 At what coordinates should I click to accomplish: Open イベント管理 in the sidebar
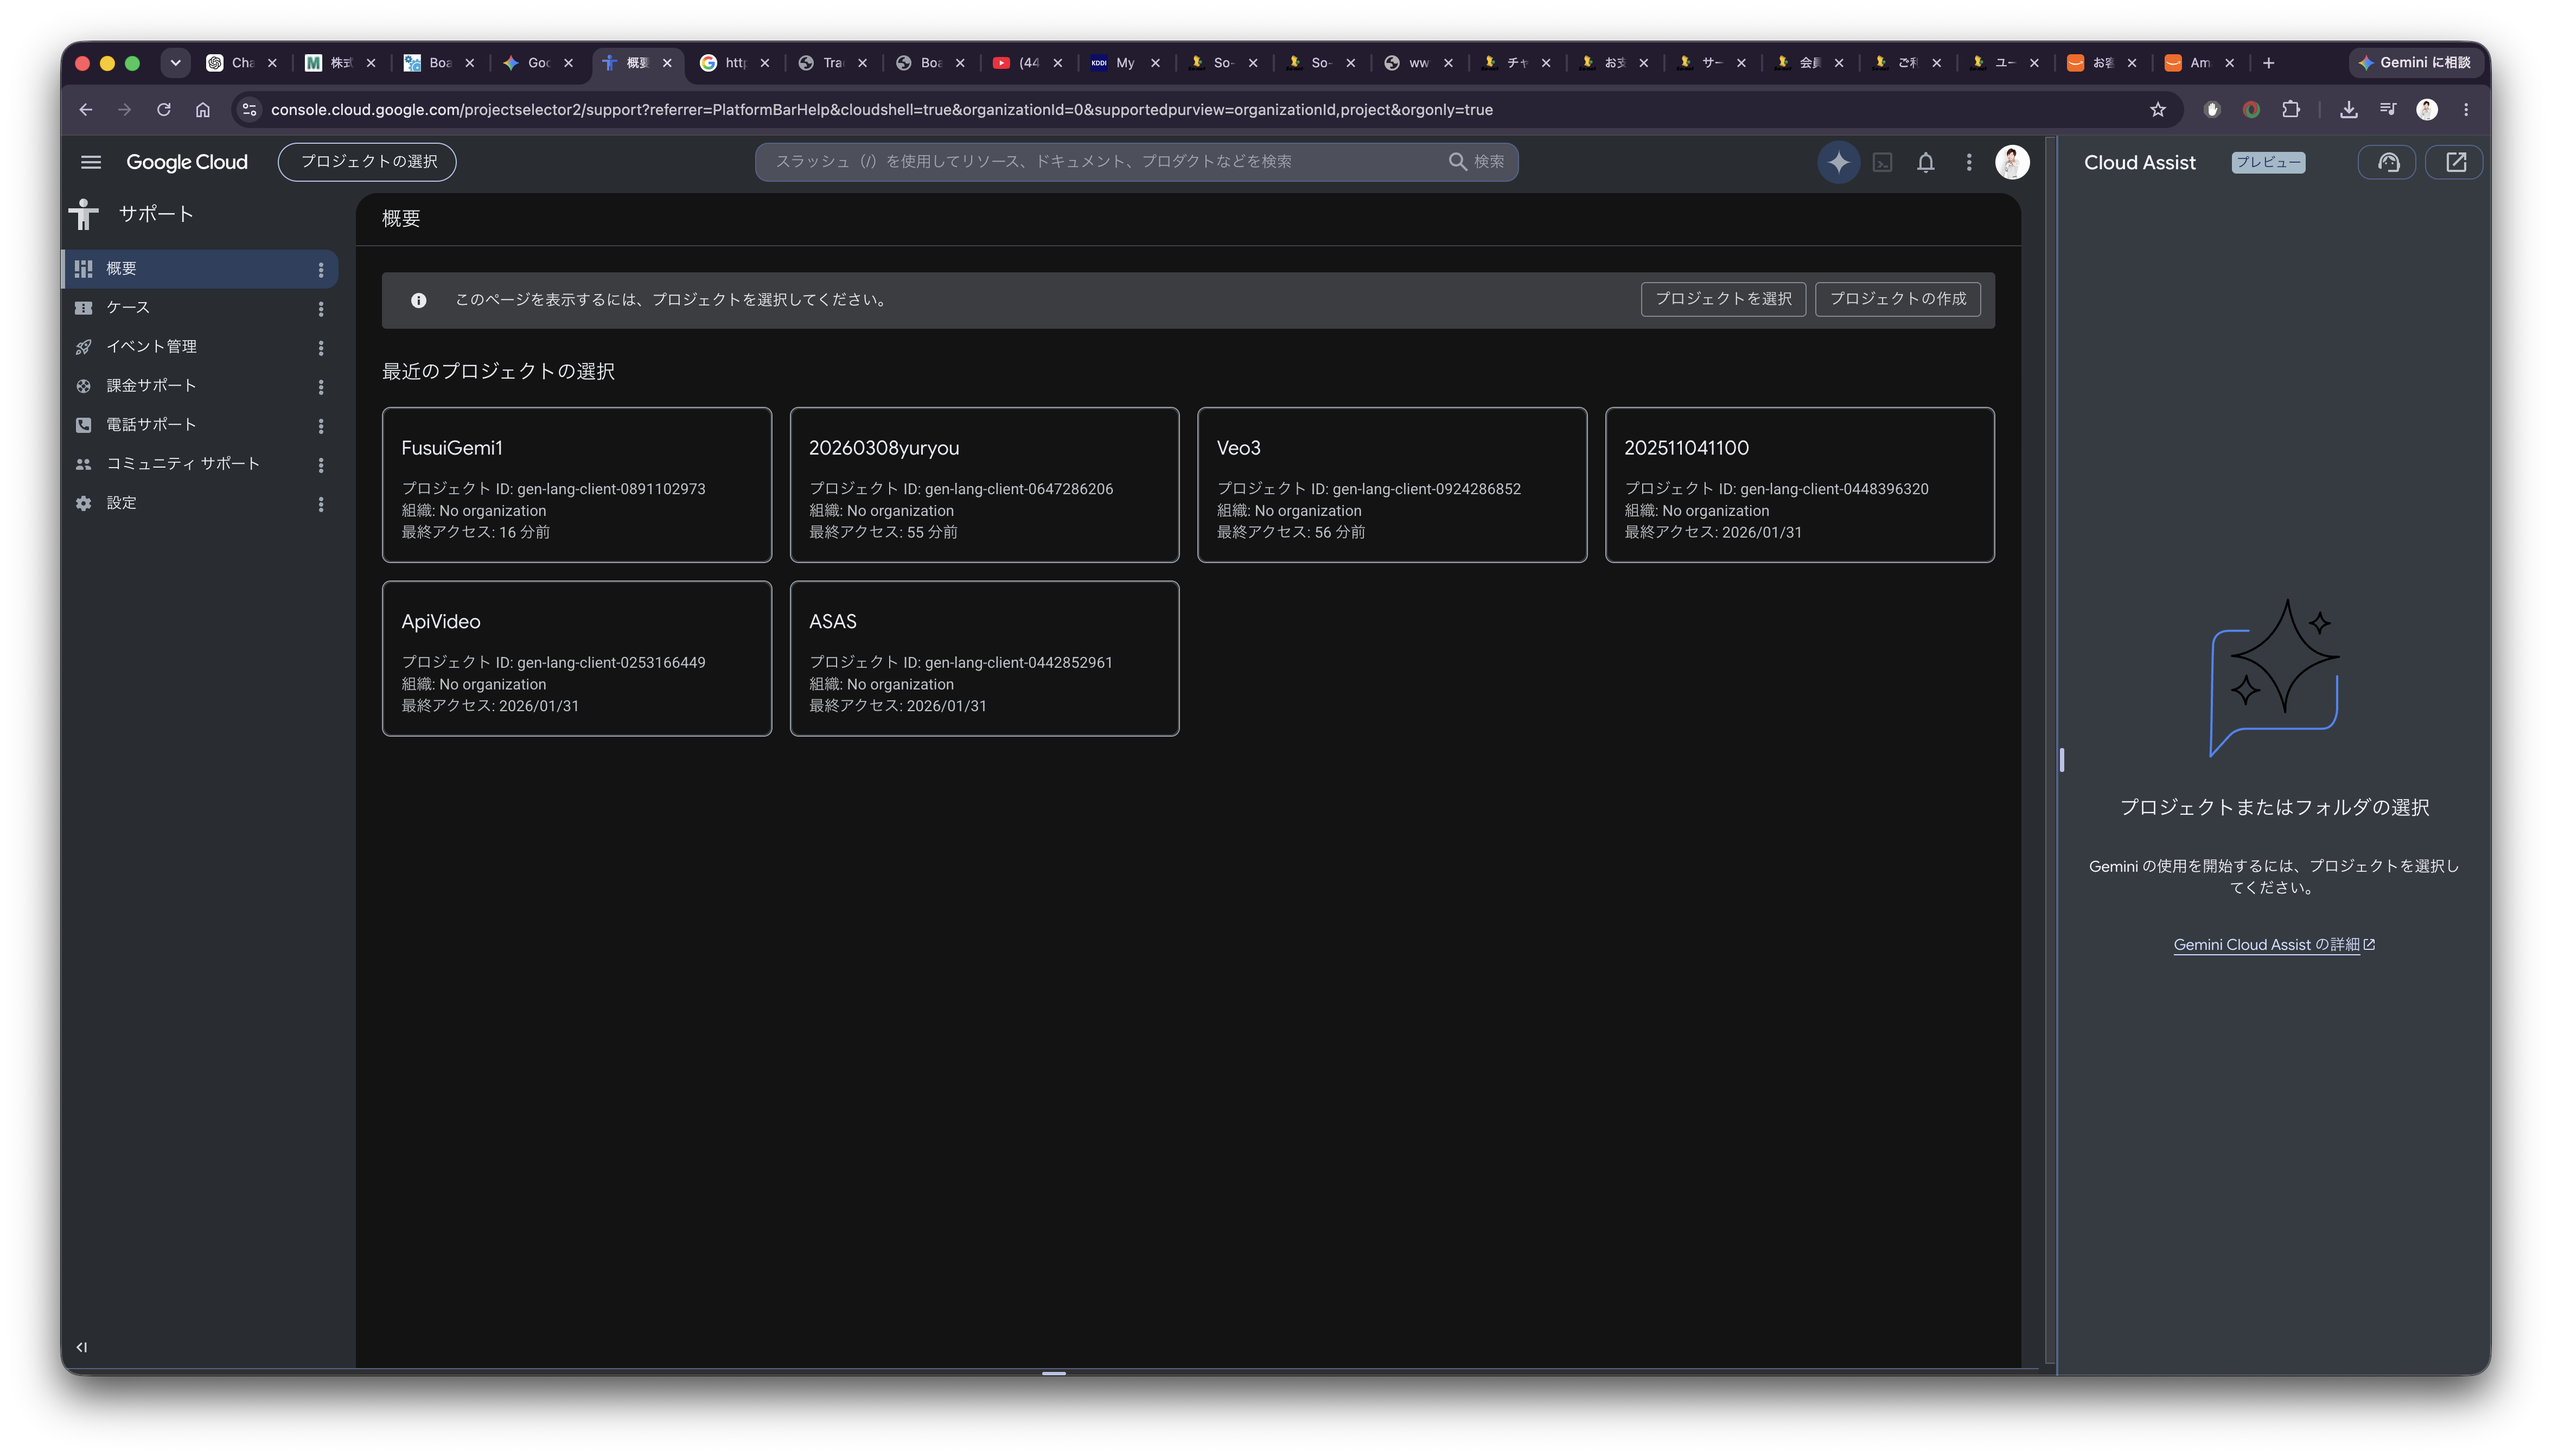pos(200,347)
